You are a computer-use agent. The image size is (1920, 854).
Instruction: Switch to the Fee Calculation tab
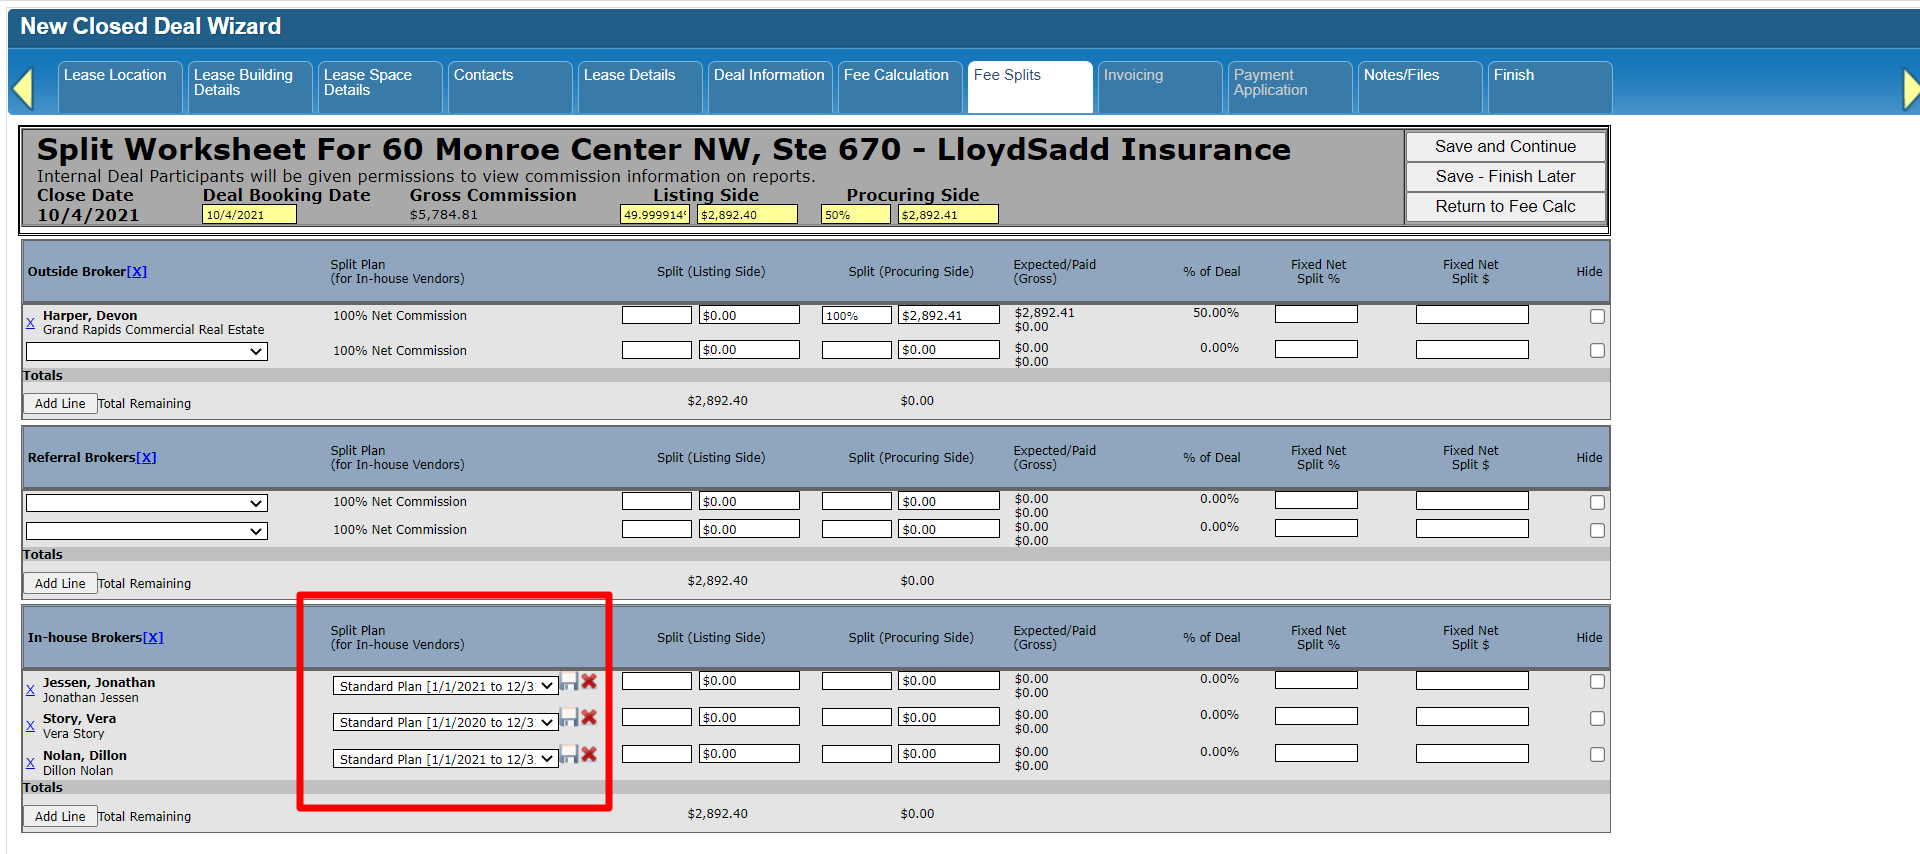coord(896,76)
